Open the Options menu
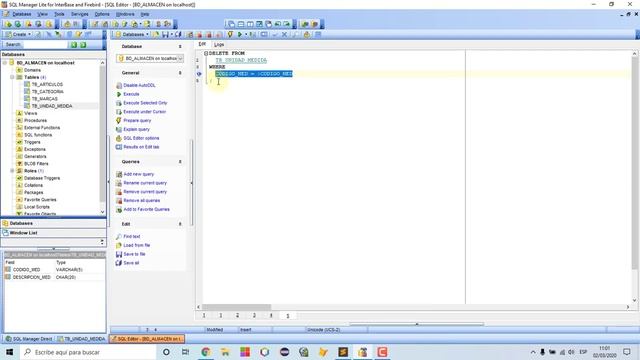The width and height of the screenshot is (640, 360). pos(102,14)
